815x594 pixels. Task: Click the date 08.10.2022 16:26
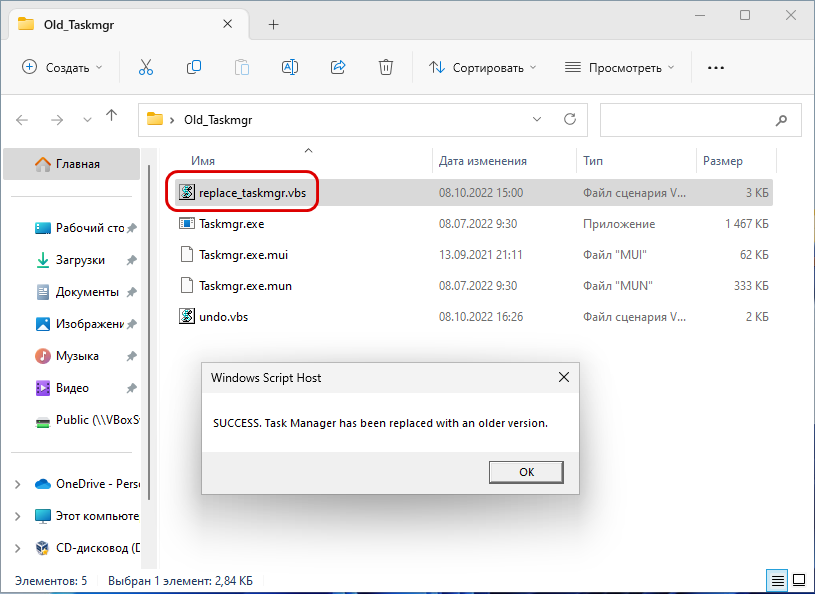pos(481,316)
